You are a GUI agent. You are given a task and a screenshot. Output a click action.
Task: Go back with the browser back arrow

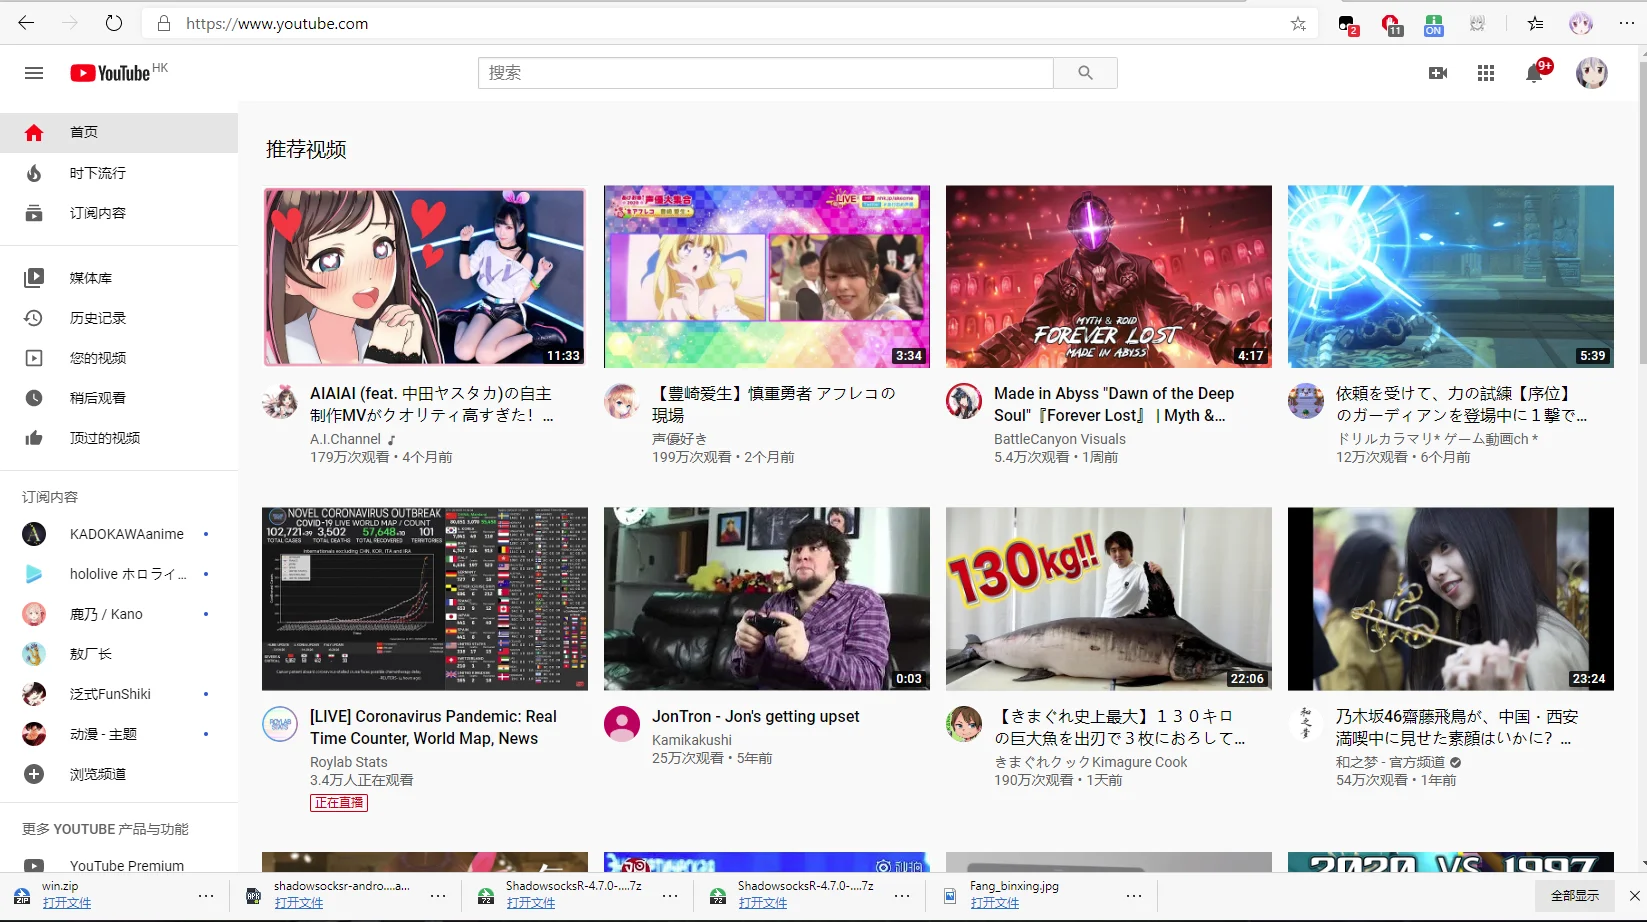pos(26,23)
